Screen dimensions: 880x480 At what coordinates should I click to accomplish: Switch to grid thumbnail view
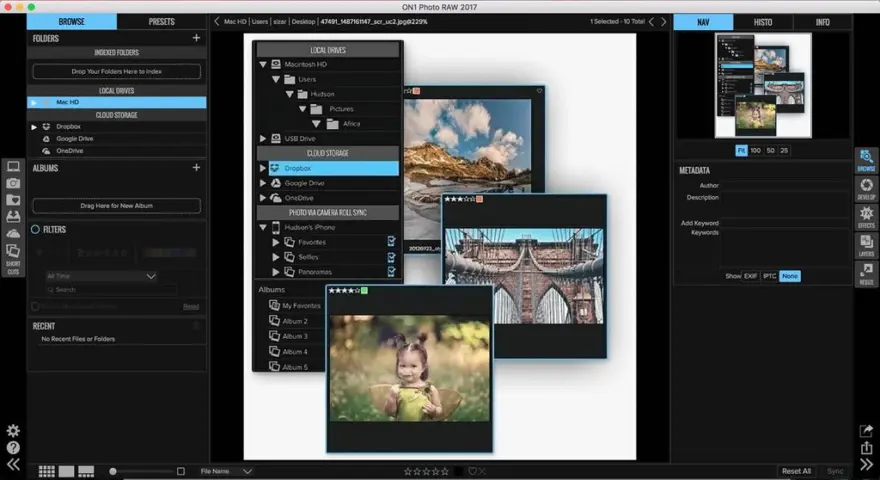click(x=47, y=472)
